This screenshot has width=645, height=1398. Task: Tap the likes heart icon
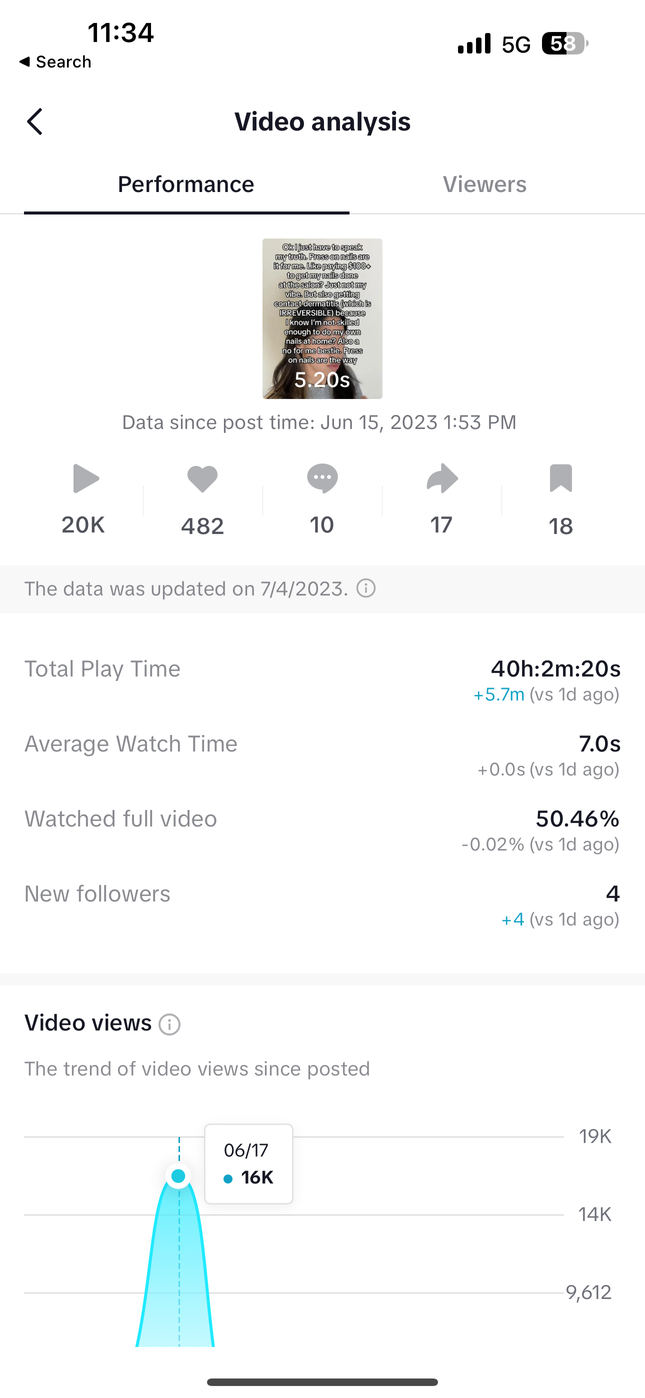point(202,479)
